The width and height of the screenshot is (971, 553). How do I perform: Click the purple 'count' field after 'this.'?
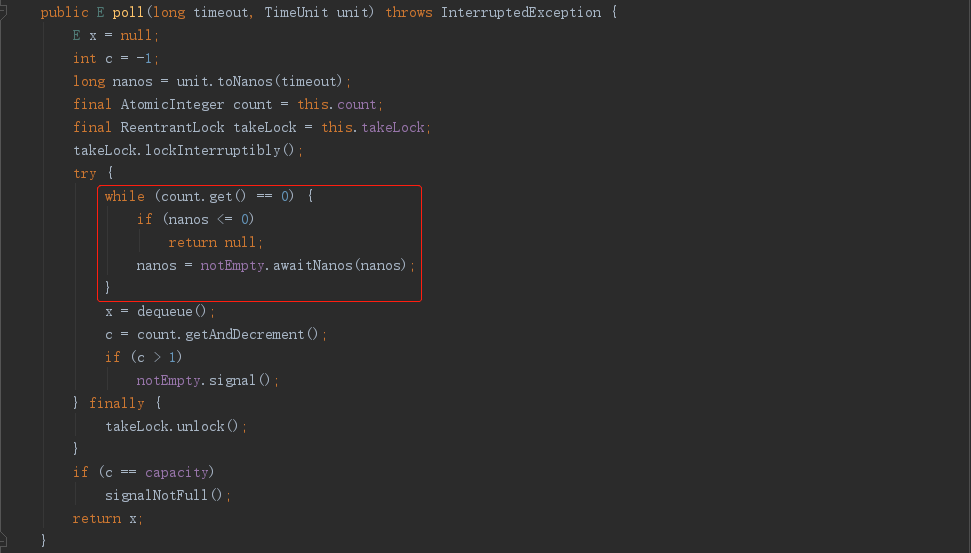point(357,104)
